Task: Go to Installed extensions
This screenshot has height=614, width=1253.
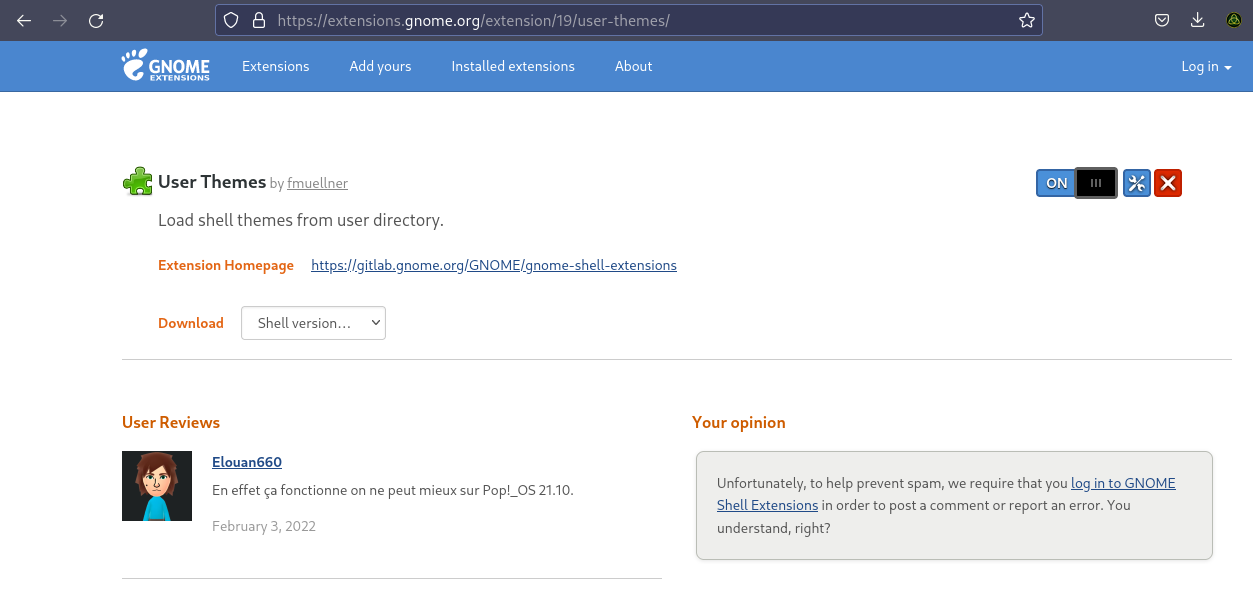Action: click(513, 66)
